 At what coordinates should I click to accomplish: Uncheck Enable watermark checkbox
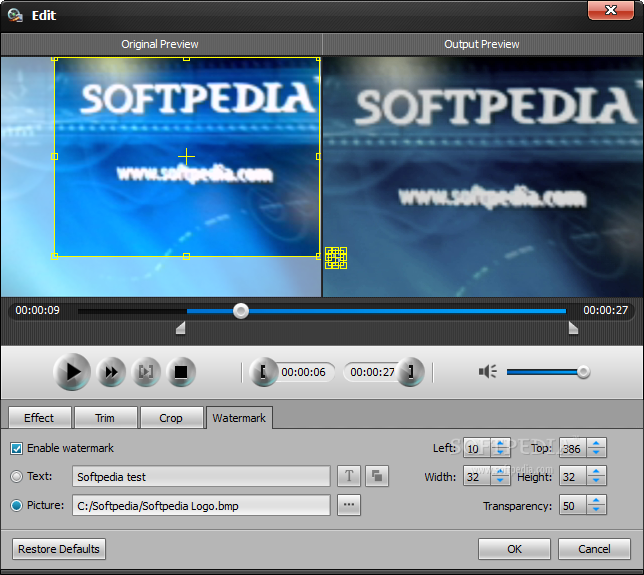pos(16,448)
